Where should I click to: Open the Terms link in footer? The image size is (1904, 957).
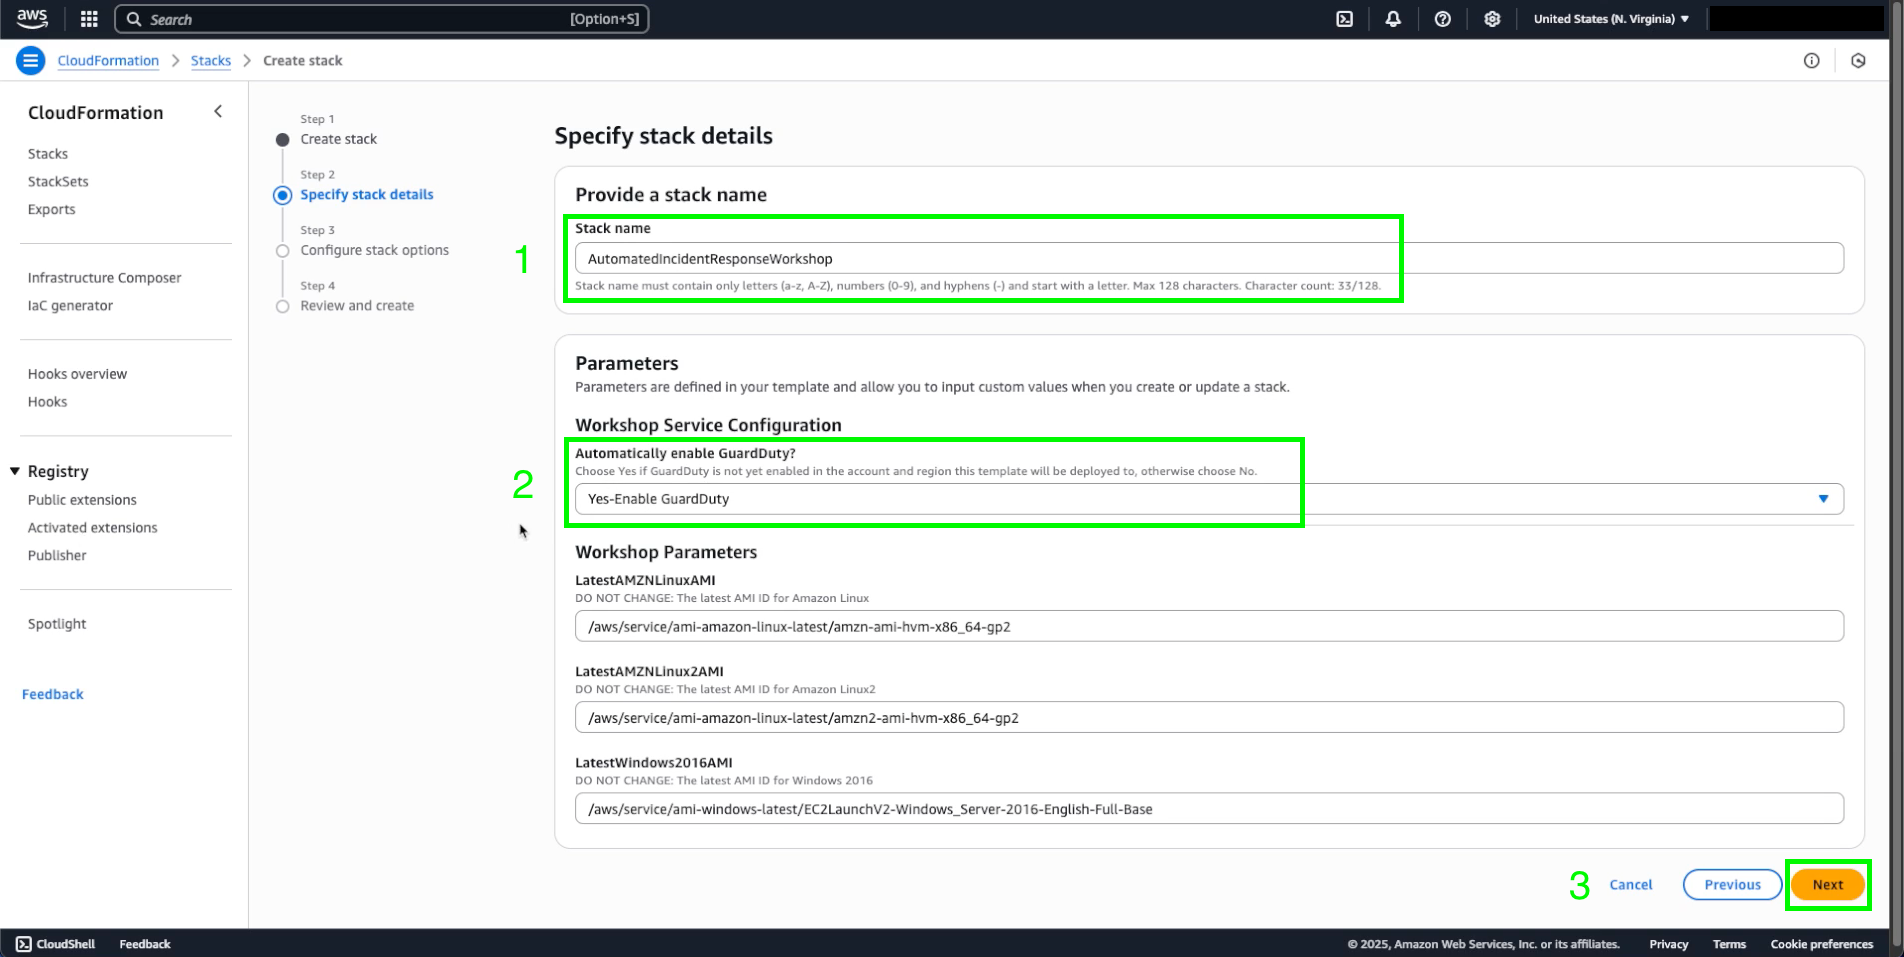tap(1729, 944)
